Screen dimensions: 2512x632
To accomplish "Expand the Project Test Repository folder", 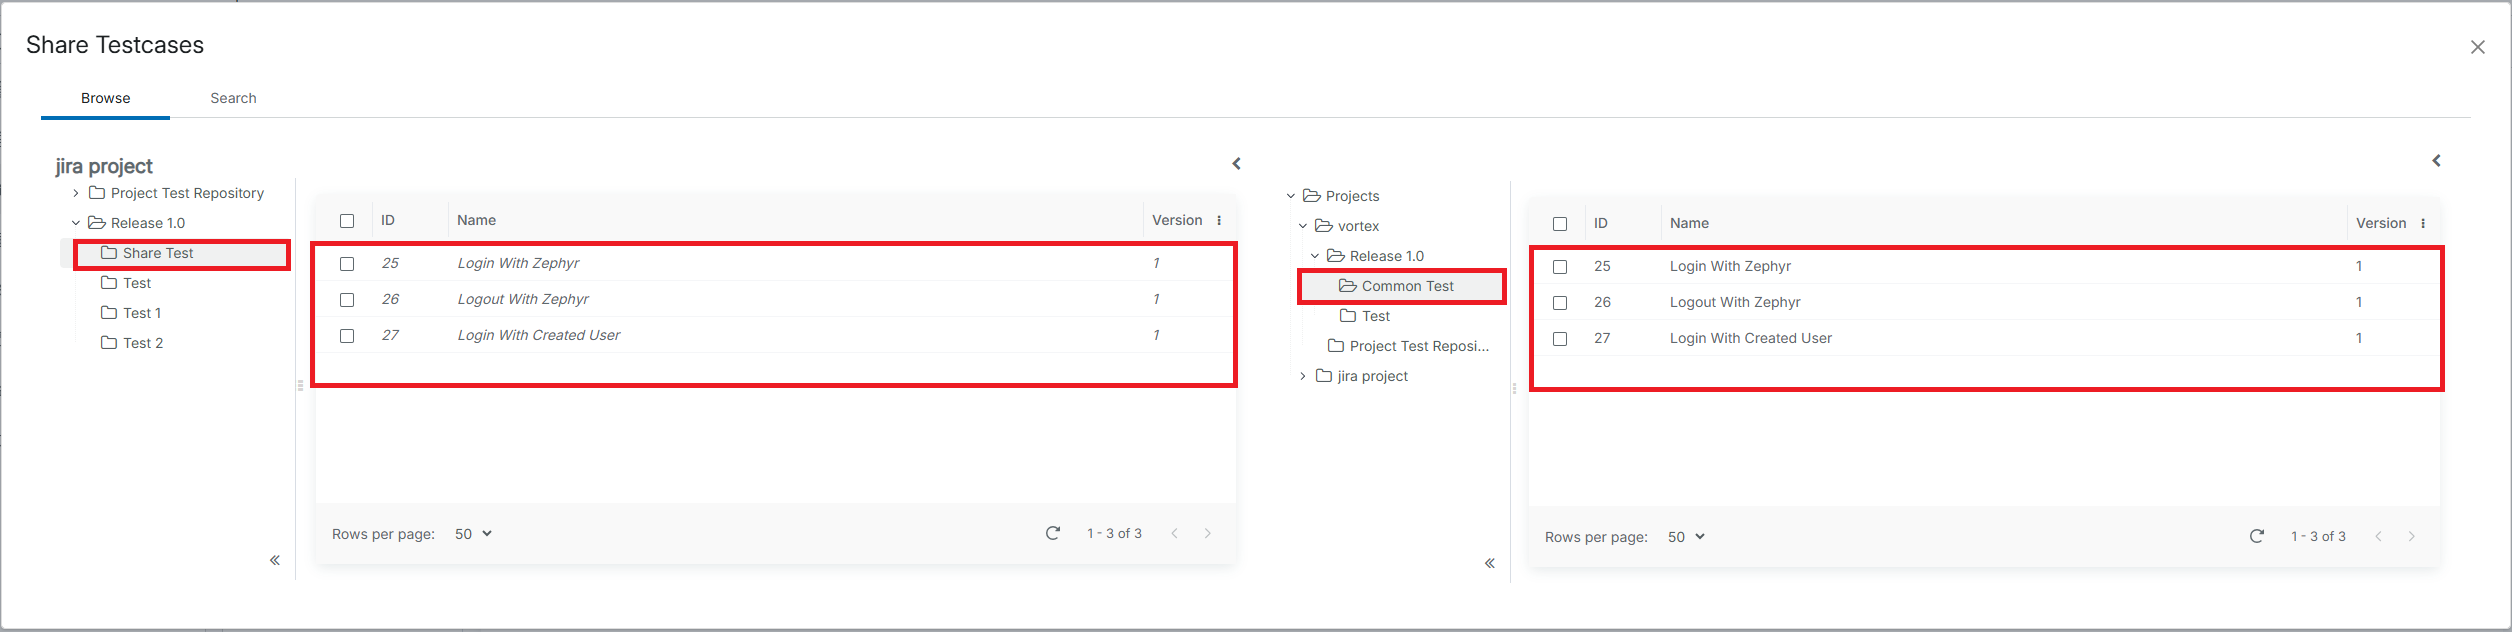I will (x=76, y=193).
